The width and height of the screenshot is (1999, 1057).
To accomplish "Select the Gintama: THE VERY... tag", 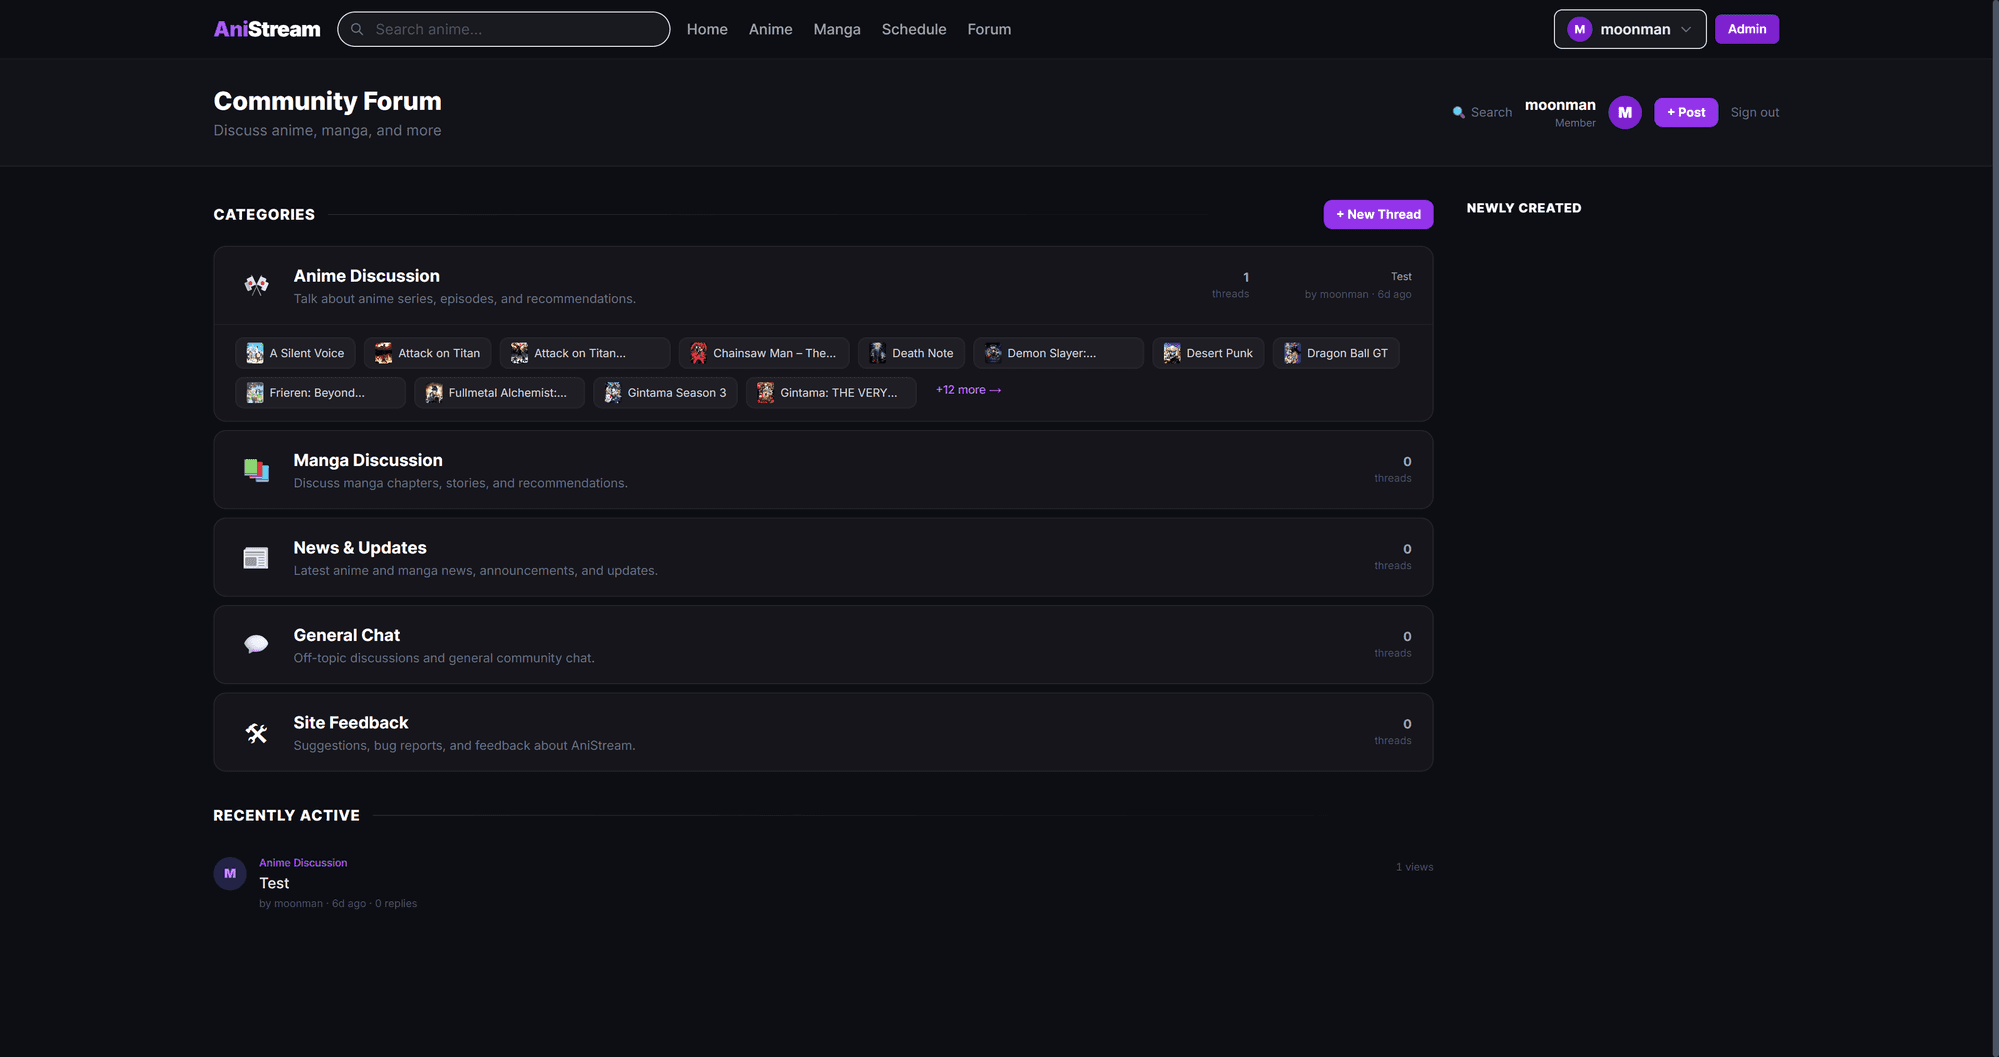I will 830,393.
